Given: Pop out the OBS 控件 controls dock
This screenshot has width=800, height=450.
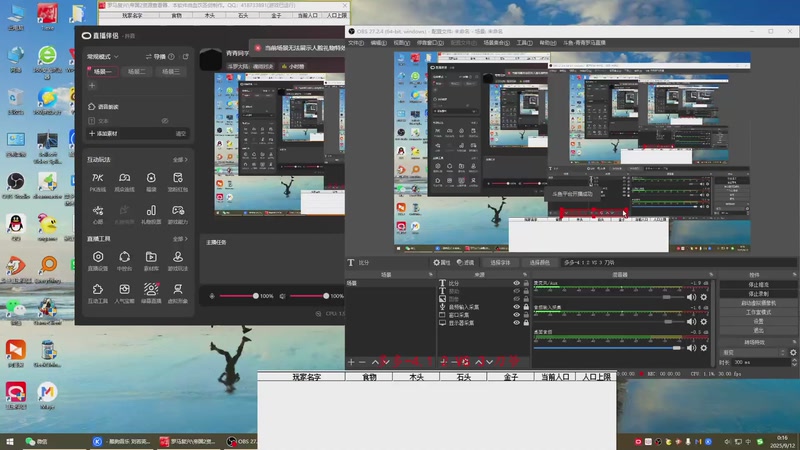Looking at the screenshot, I should [x=794, y=274].
